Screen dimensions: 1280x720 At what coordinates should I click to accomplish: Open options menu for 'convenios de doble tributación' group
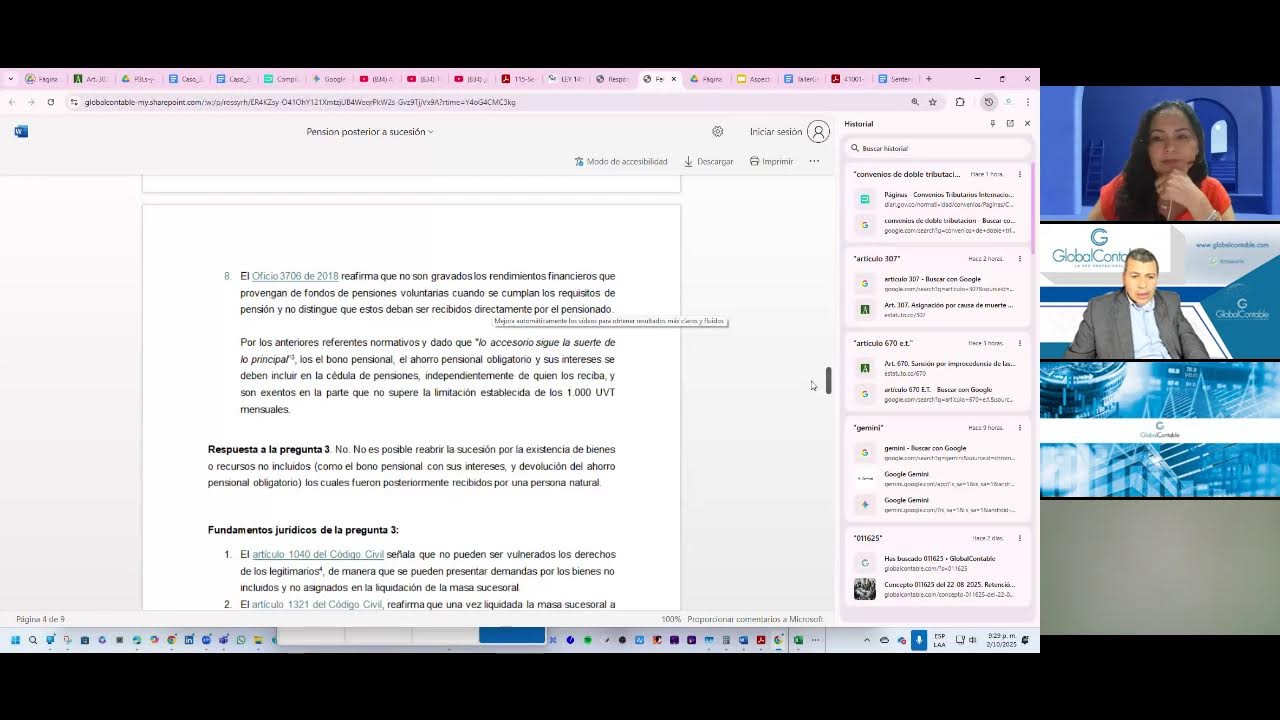(1020, 174)
